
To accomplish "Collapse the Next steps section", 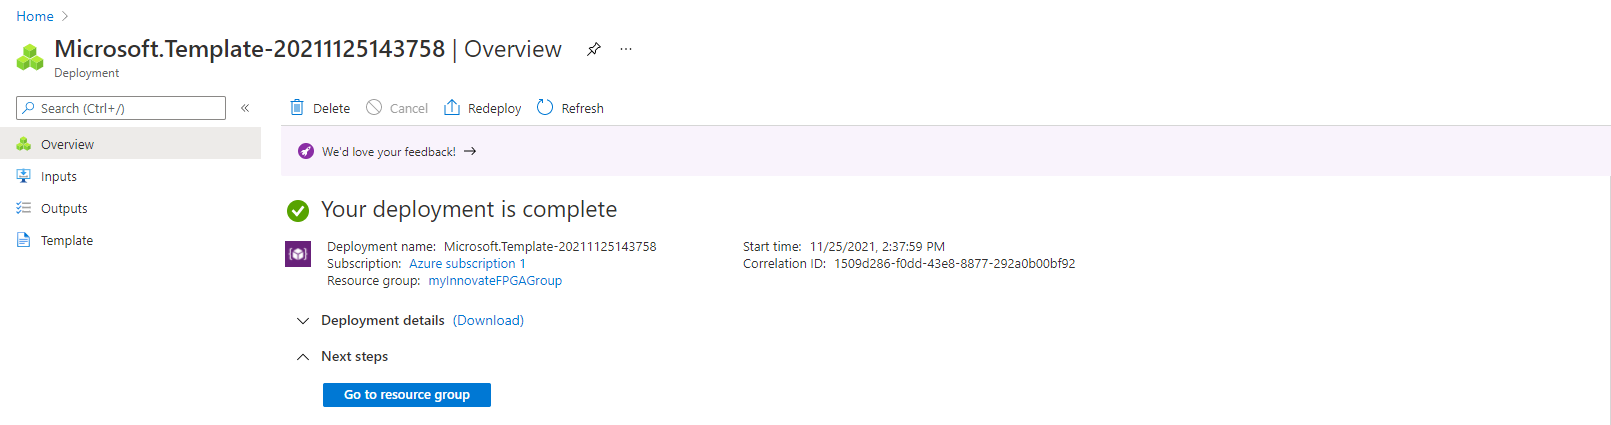I will coord(303,357).
